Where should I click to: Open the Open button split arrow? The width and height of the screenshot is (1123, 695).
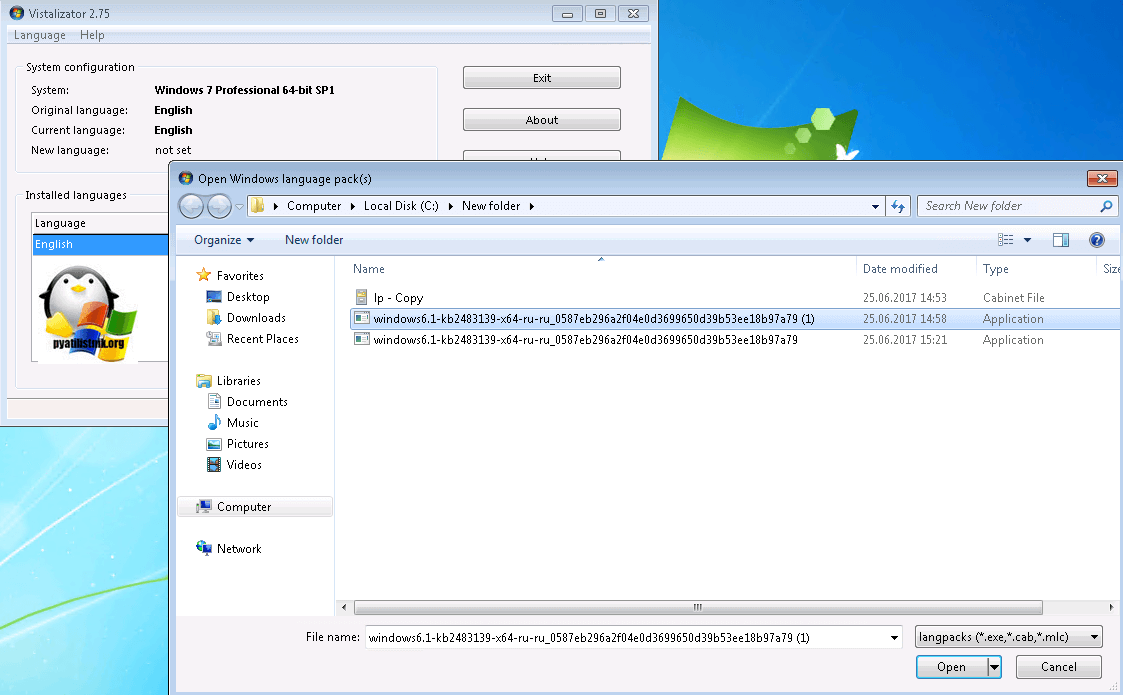994,667
